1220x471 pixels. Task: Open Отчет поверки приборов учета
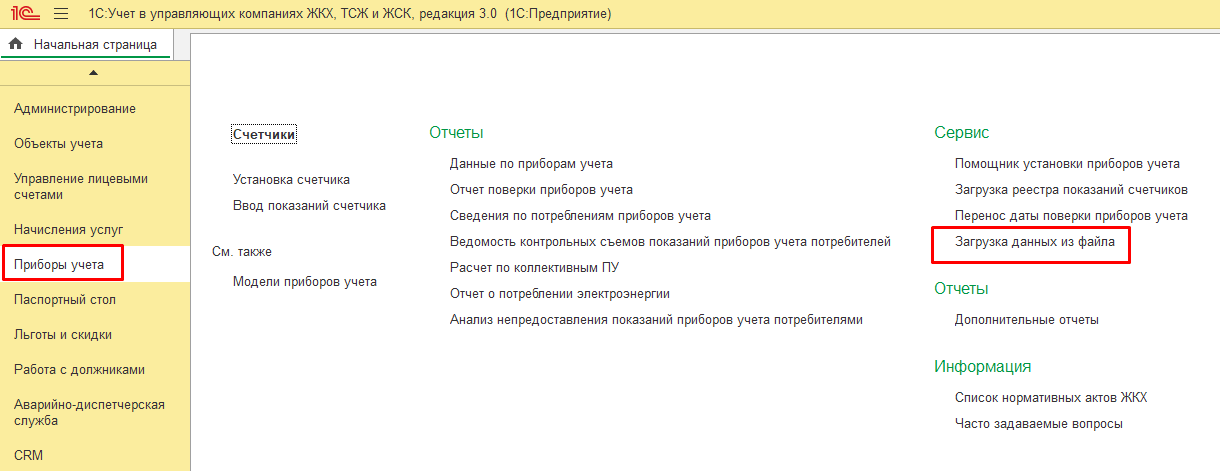click(x=541, y=190)
